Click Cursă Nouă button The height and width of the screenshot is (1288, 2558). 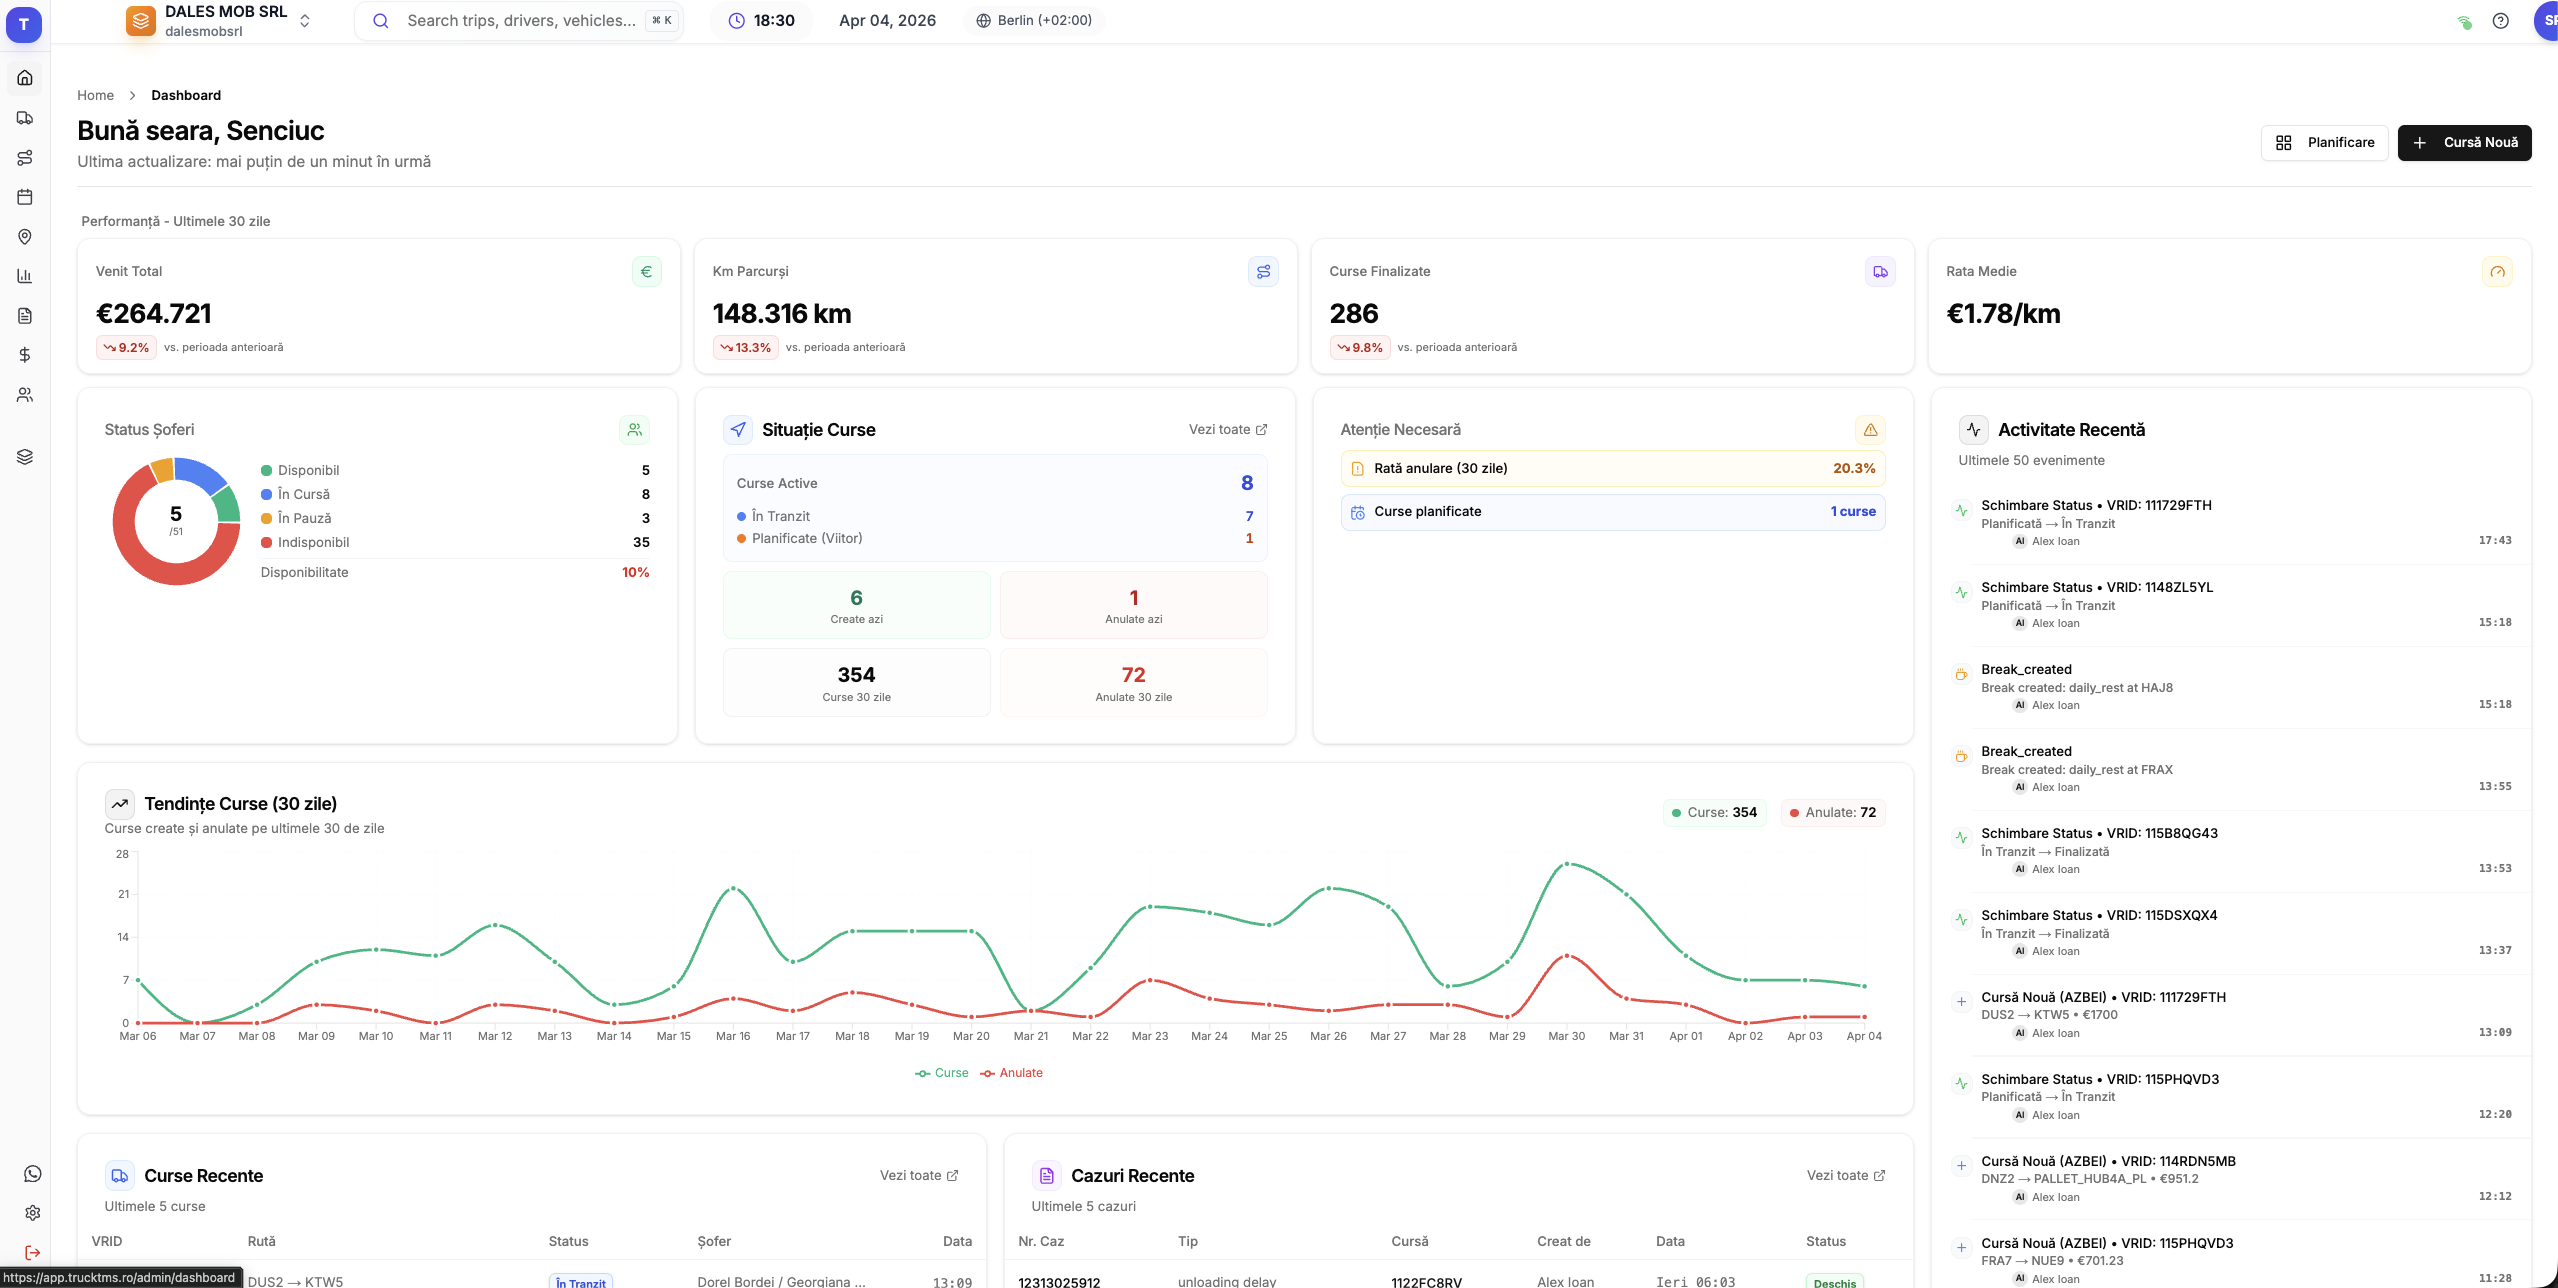coord(2463,142)
